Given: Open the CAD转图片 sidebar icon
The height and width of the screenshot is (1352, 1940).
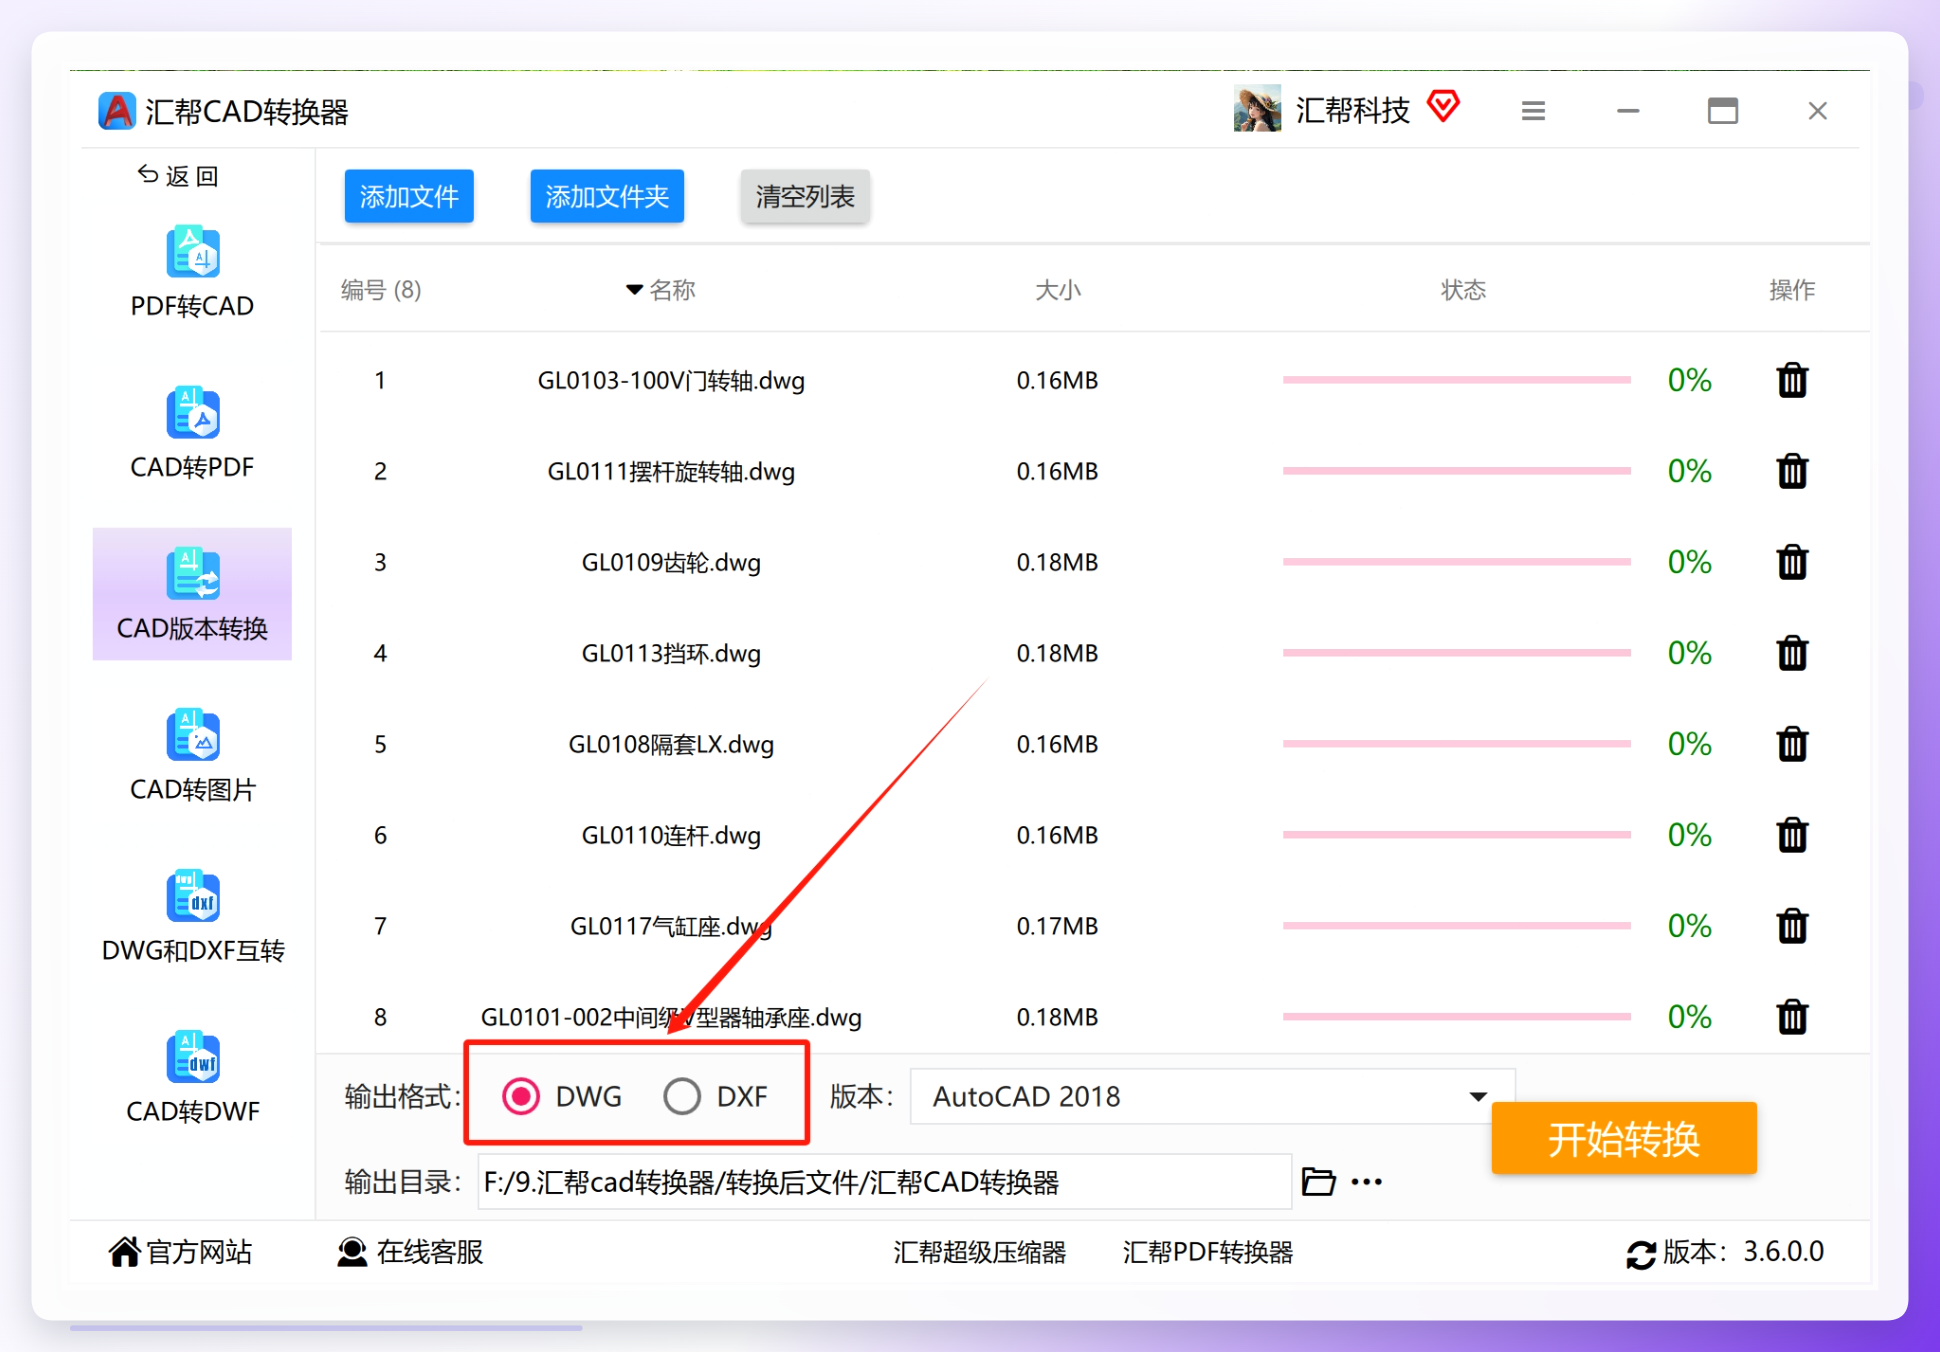Looking at the screenshot, I should [x=192, y=735].
